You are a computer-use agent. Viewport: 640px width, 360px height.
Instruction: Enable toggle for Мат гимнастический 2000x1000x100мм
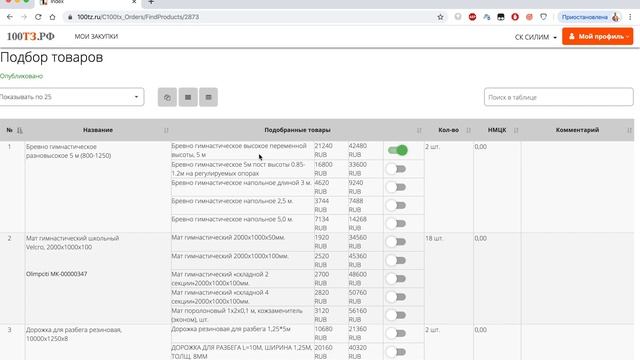click(x=396, y=260)
